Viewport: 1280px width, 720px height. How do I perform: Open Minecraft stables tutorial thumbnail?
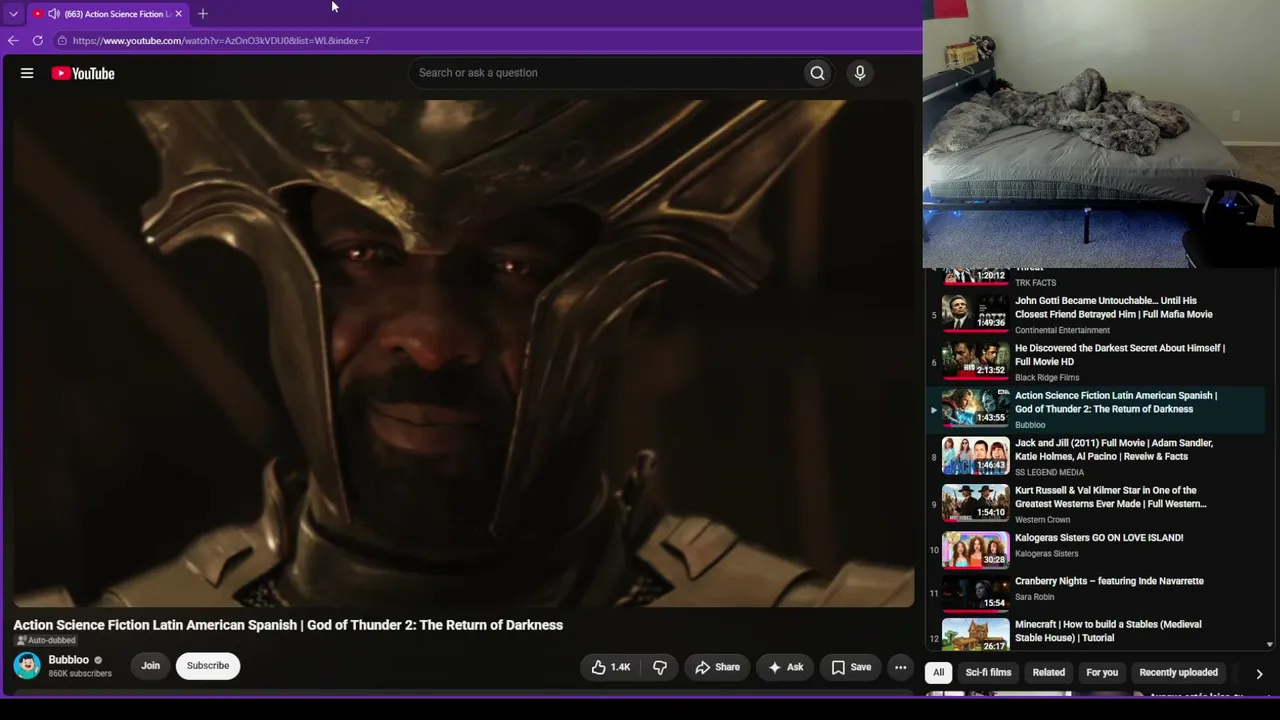pos(975,635)
